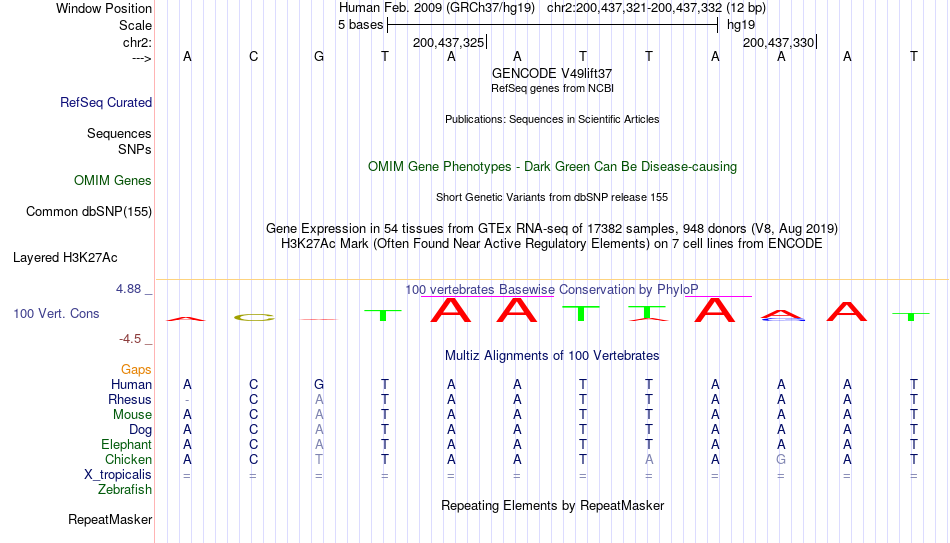Click the GTEx Gene Expression track title
Image resolution: width=950 pixels, height=543 pixels.
(552, 228)
